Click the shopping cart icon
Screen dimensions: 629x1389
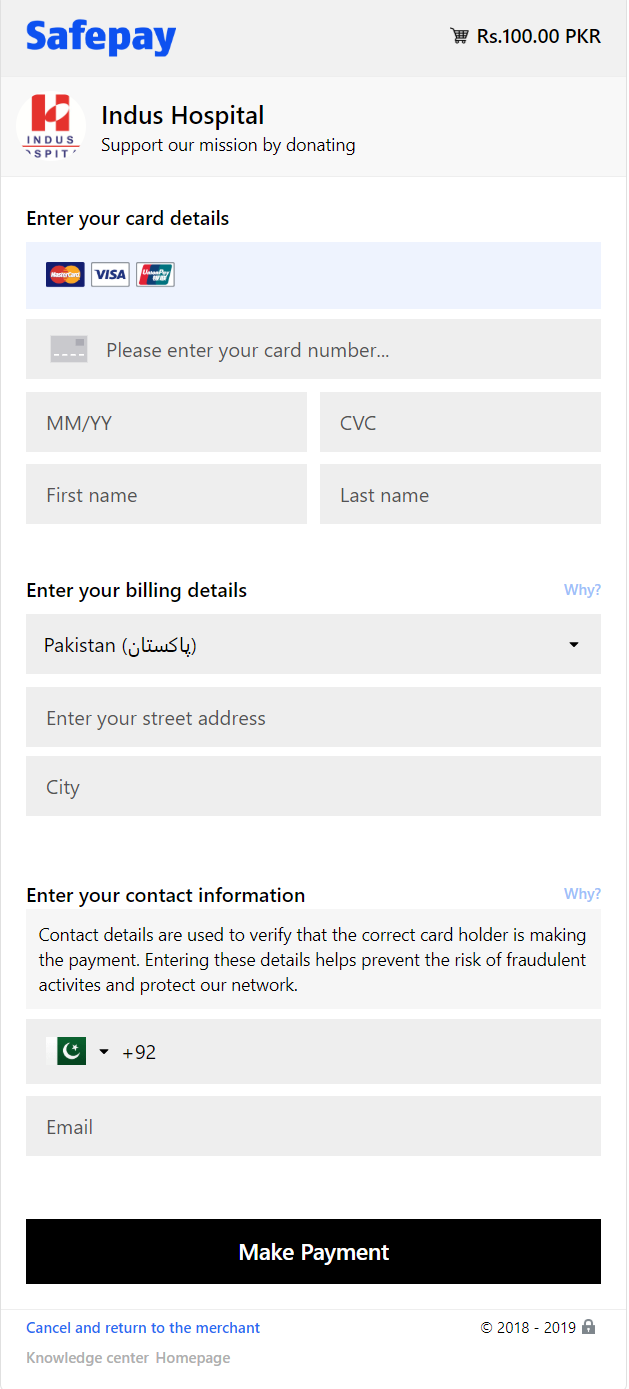tap(459, 37)
